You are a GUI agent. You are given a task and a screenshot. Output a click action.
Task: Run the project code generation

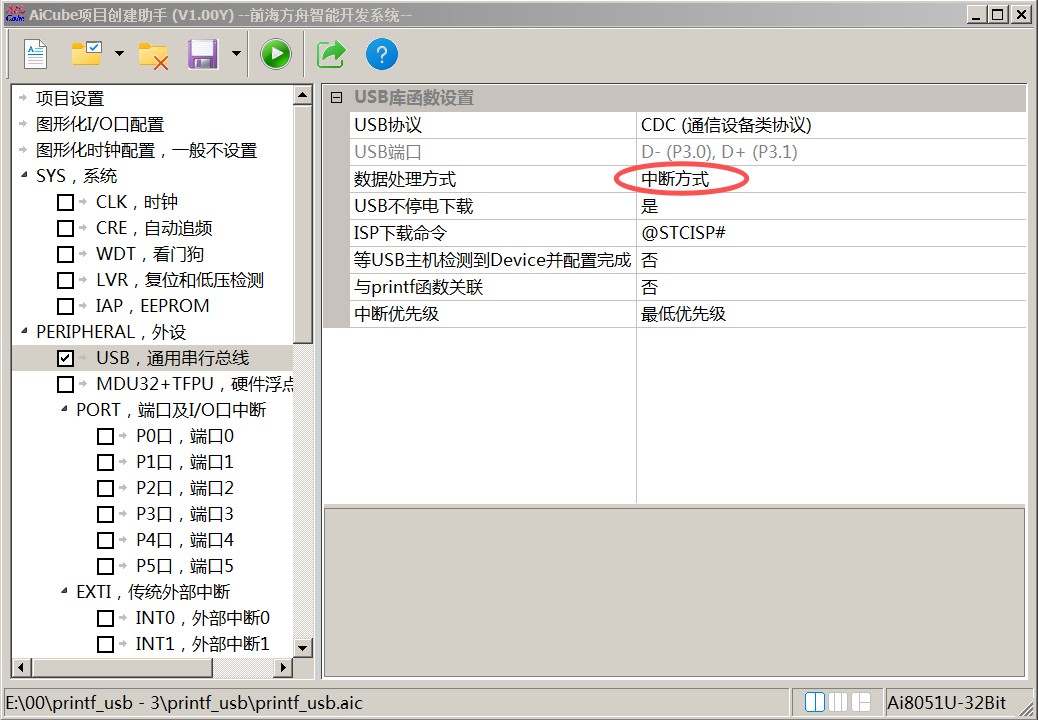coord(276,54)
